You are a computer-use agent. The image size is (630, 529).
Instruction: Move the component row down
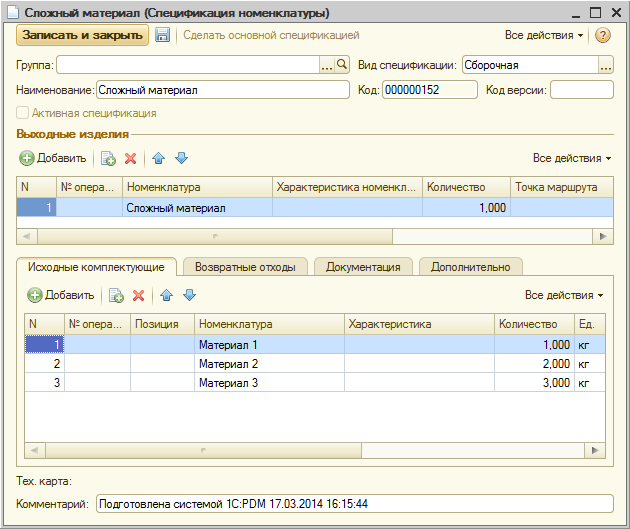tap(190, 296)
